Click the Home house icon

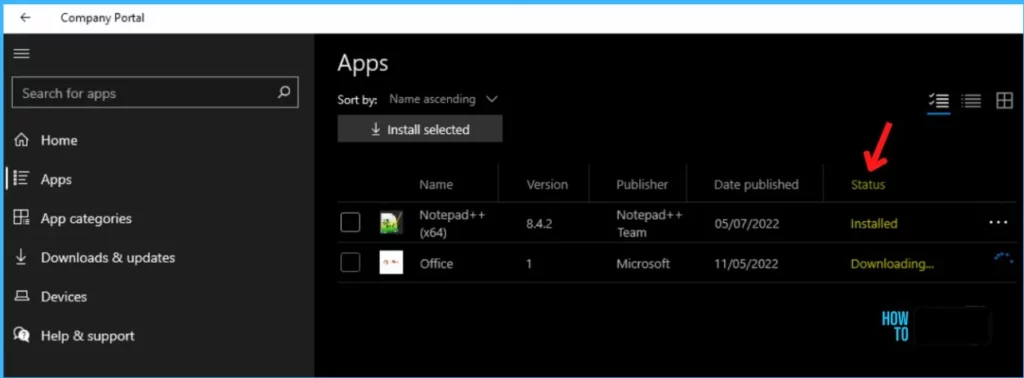tap(22, 140)
